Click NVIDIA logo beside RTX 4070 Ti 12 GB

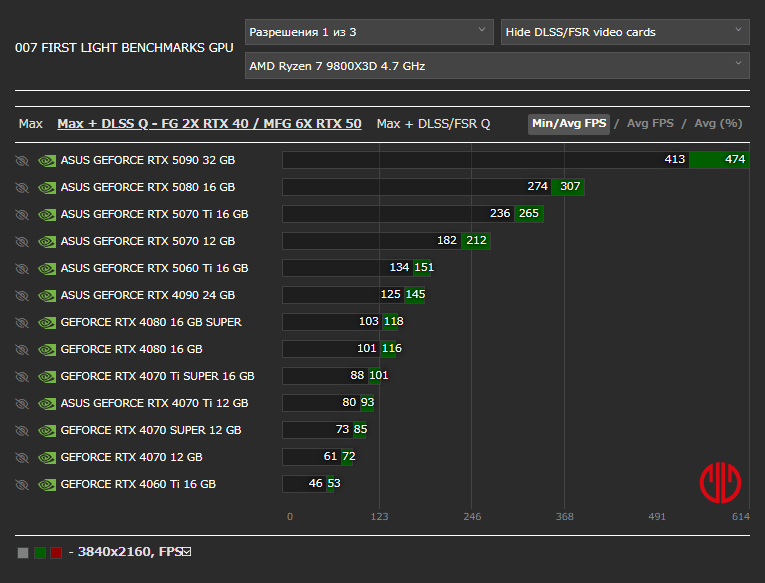coord(47,403)
